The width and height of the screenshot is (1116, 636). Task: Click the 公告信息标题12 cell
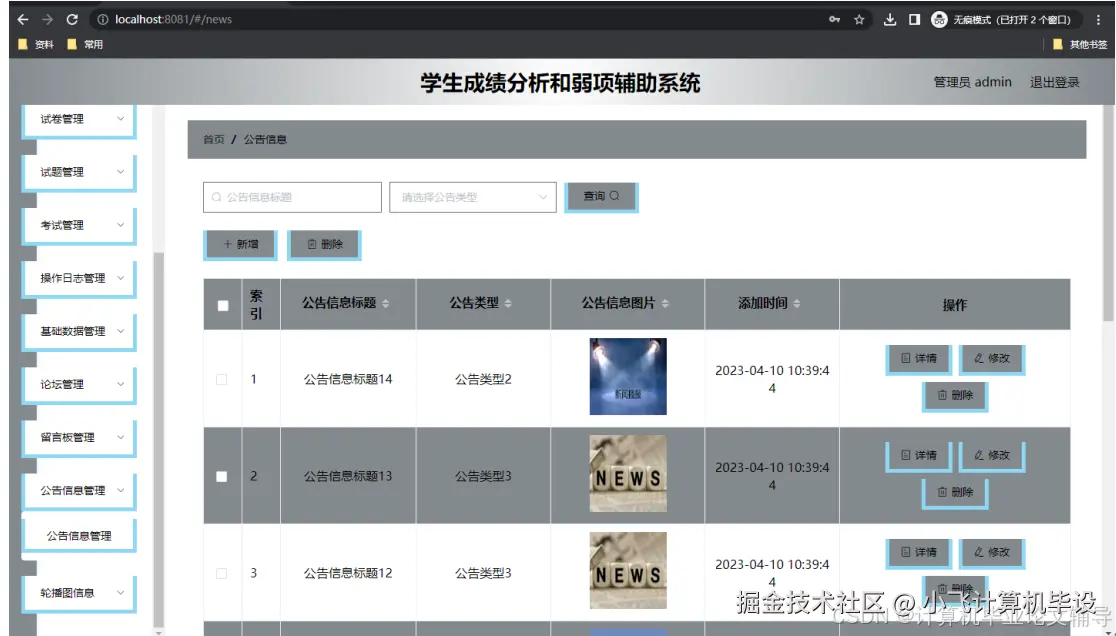(348, 573)
